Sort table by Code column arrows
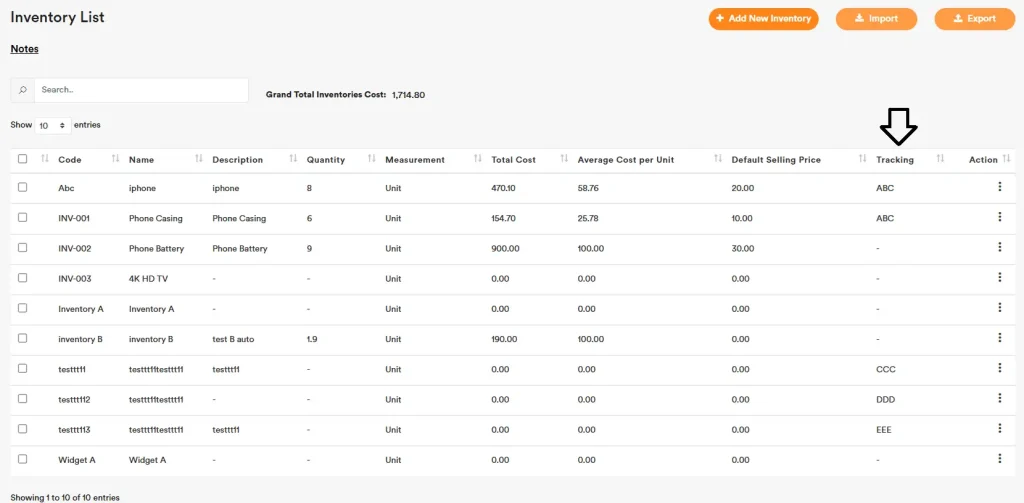Viewport: 1024px width, 503px height. [116, 159]
